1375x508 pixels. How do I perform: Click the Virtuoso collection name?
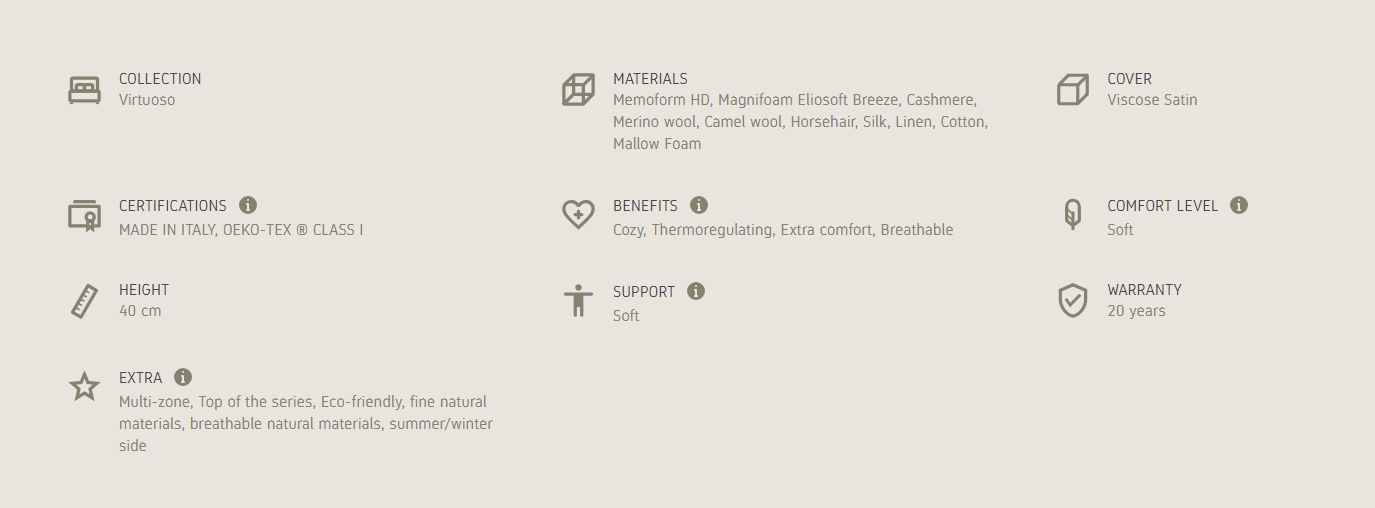click(x=147, y=100)
